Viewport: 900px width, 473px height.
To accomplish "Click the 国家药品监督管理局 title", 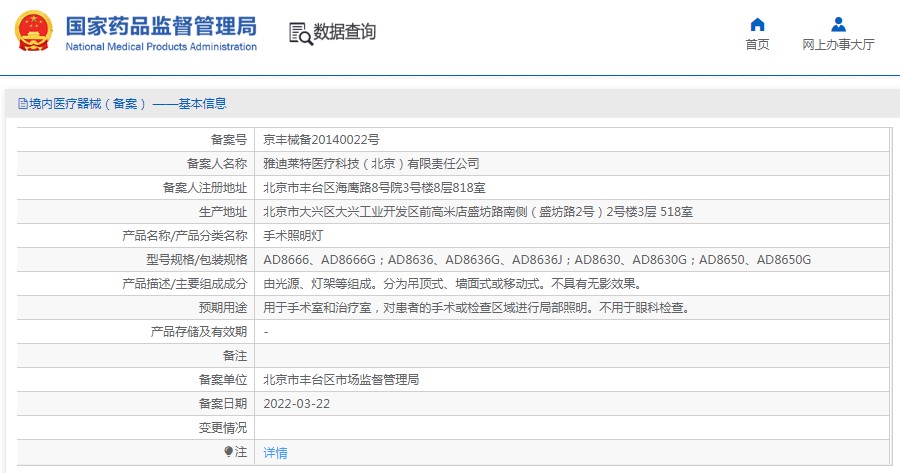I will pyautogui.click(x=161, y=26).
